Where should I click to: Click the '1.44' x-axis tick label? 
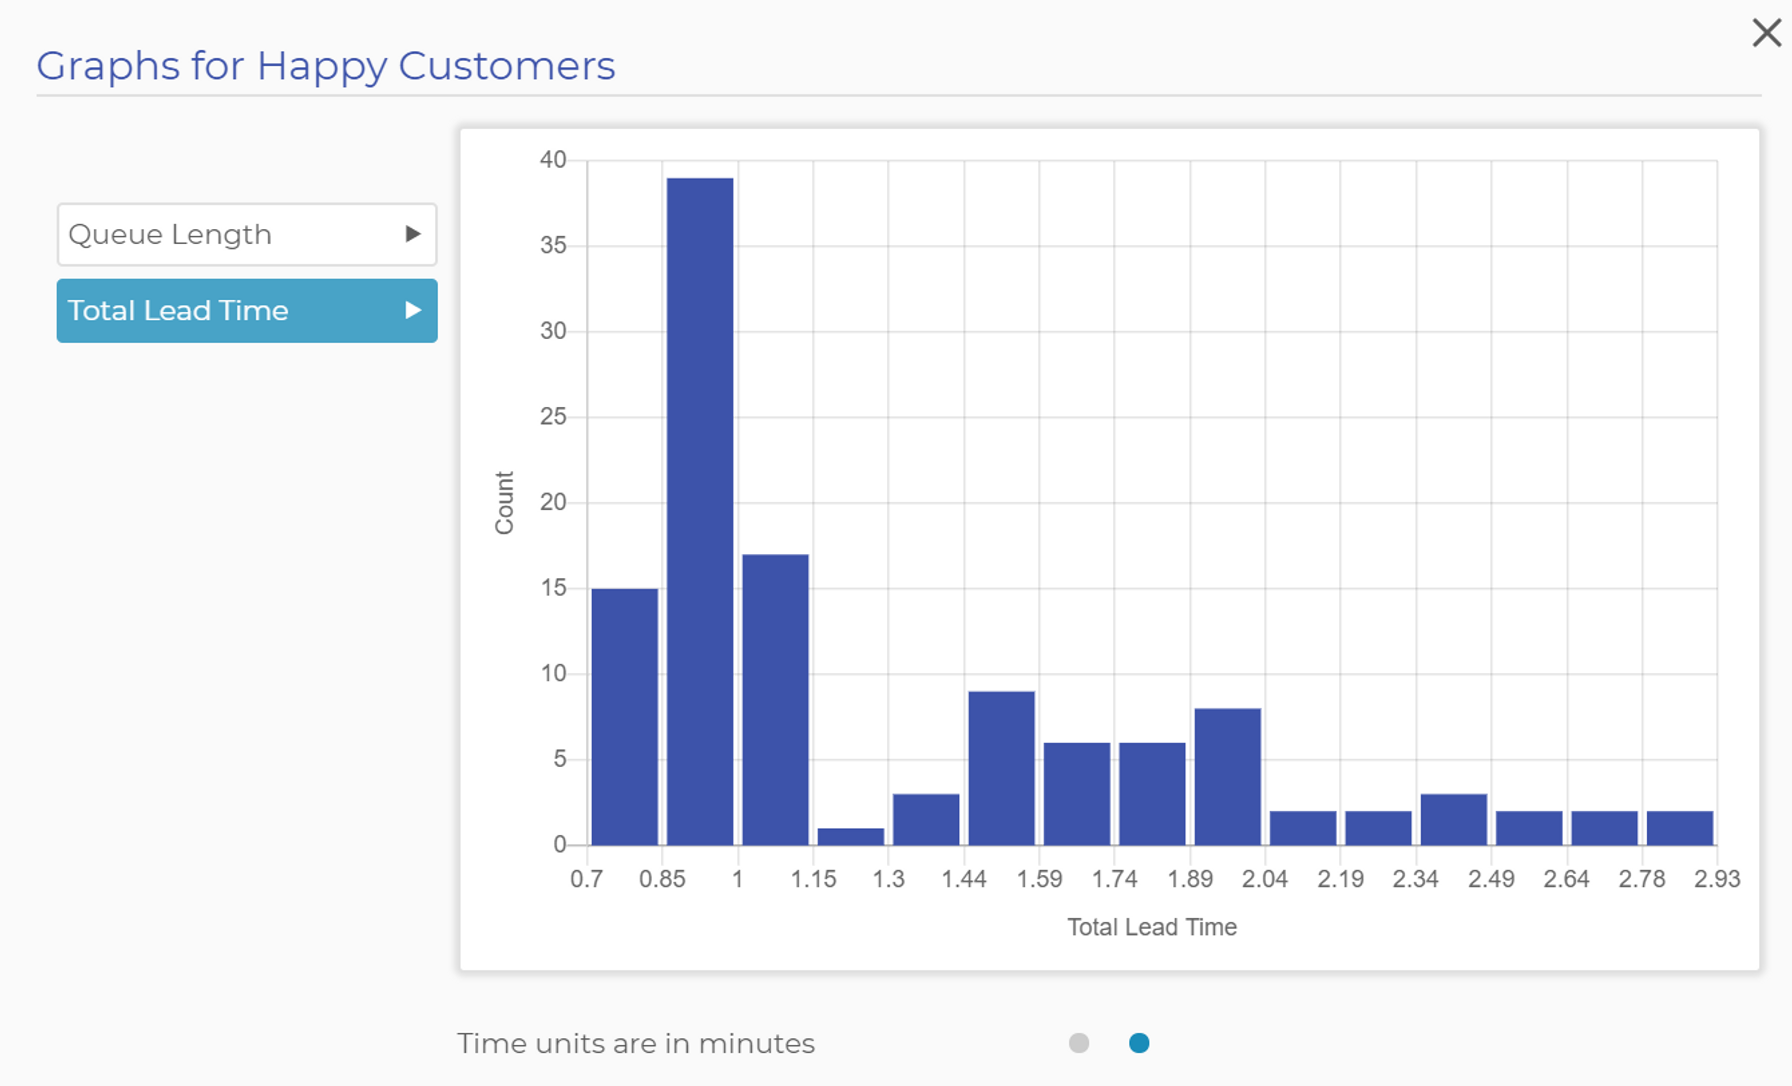click(x=964, y=879)
